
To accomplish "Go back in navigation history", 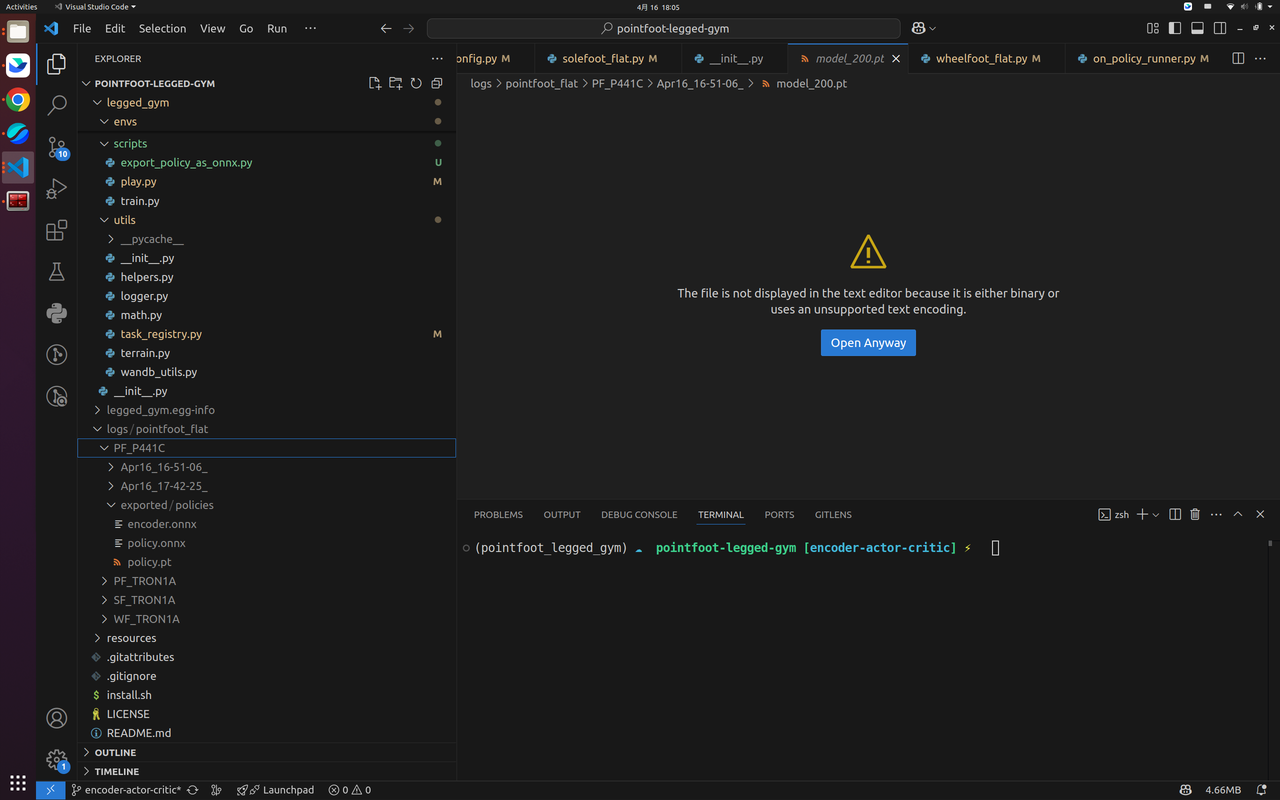I will tap(386, 29).
